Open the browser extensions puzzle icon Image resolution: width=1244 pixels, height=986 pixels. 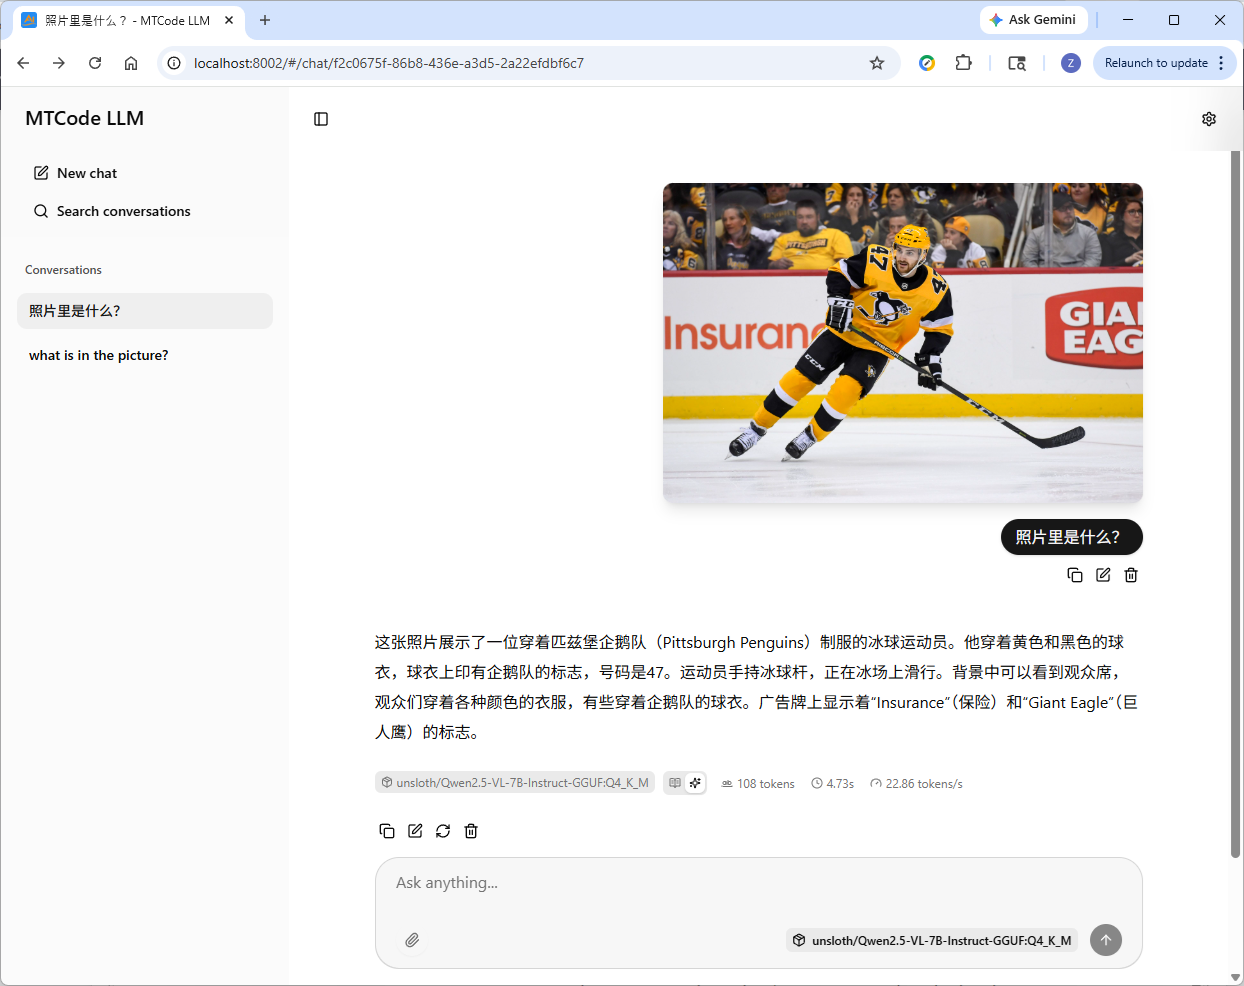click(963, 63)
